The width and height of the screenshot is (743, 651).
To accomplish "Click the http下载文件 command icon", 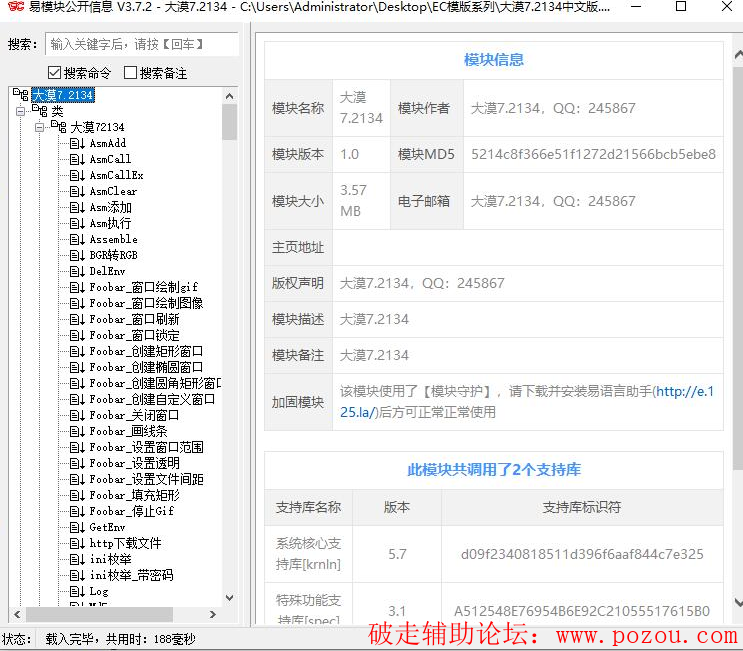I will (77, 543).
